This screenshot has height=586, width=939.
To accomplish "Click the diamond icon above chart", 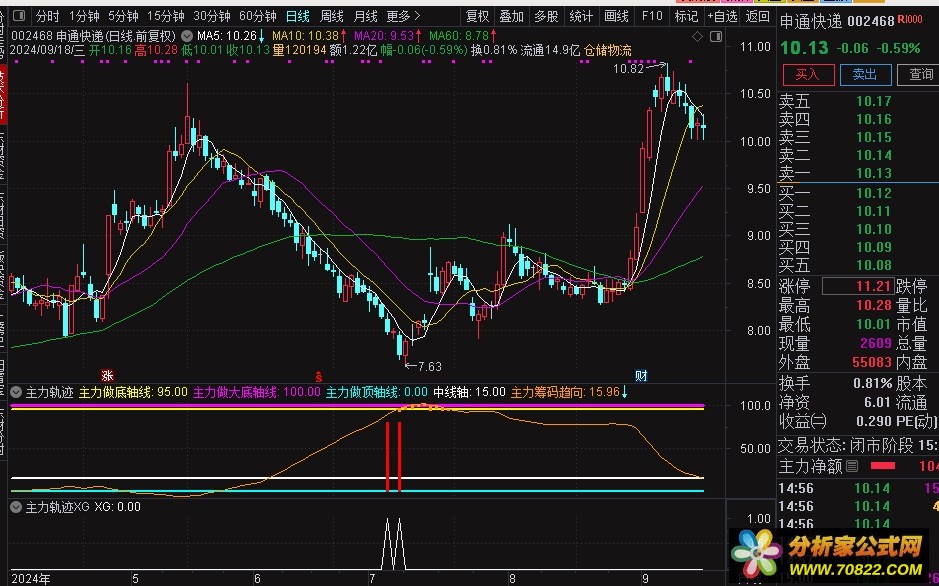I will coord(697,37).
